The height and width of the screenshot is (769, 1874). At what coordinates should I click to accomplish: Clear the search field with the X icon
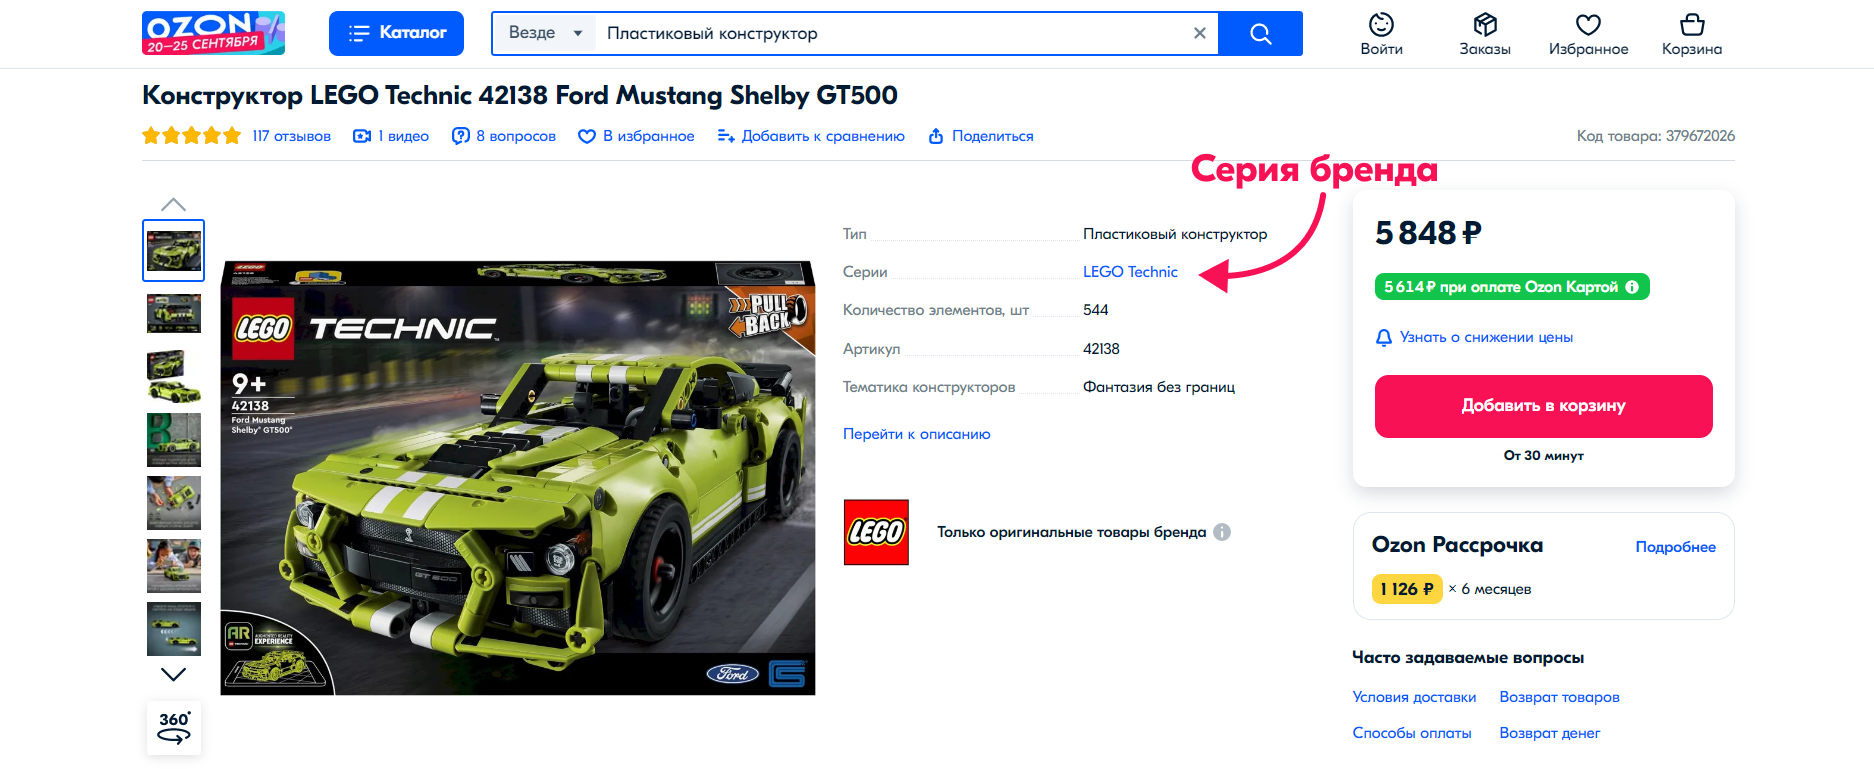1199,34
